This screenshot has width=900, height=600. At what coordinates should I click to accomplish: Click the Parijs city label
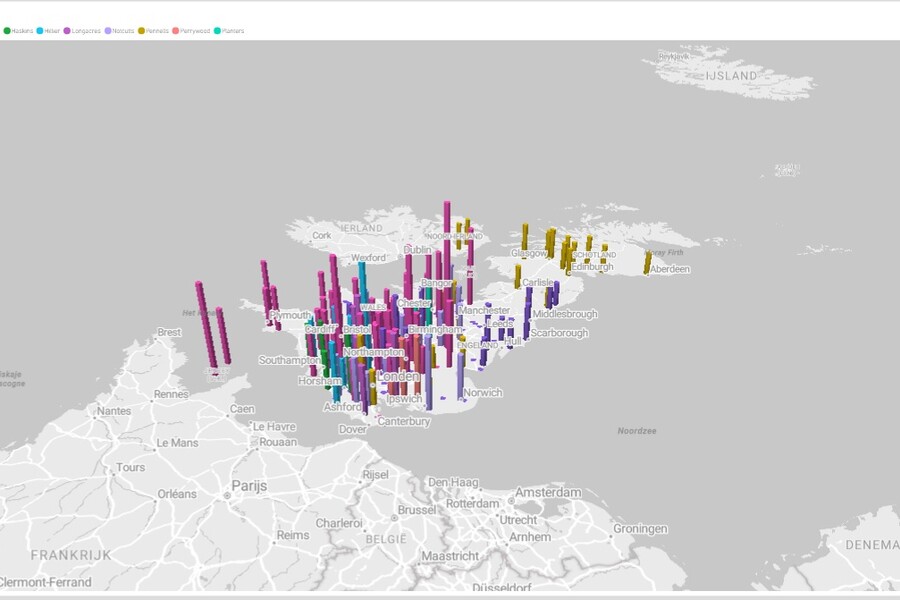pos(249,485)
